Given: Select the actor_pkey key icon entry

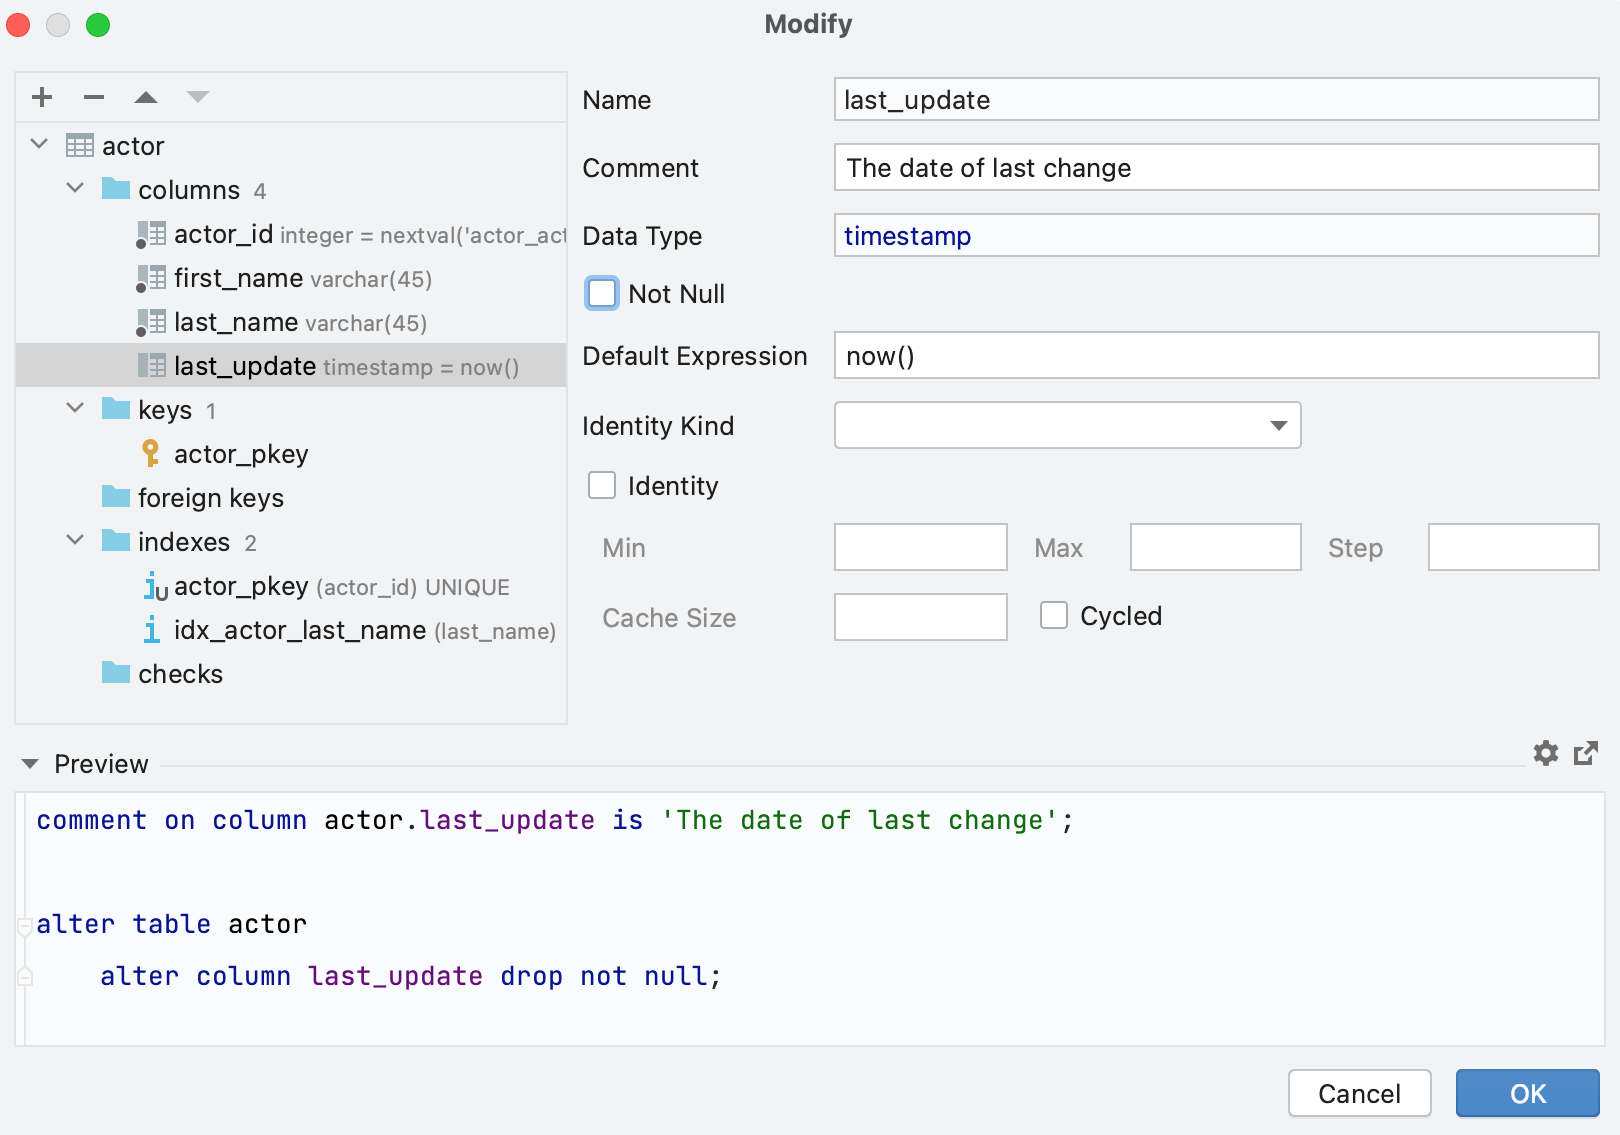Looking at the screenshot, I should [151, 454].
